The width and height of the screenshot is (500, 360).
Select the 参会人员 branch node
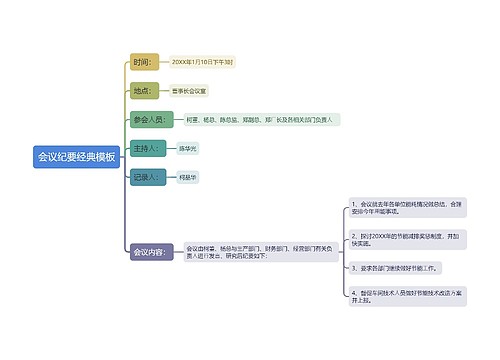click(152, 119)
